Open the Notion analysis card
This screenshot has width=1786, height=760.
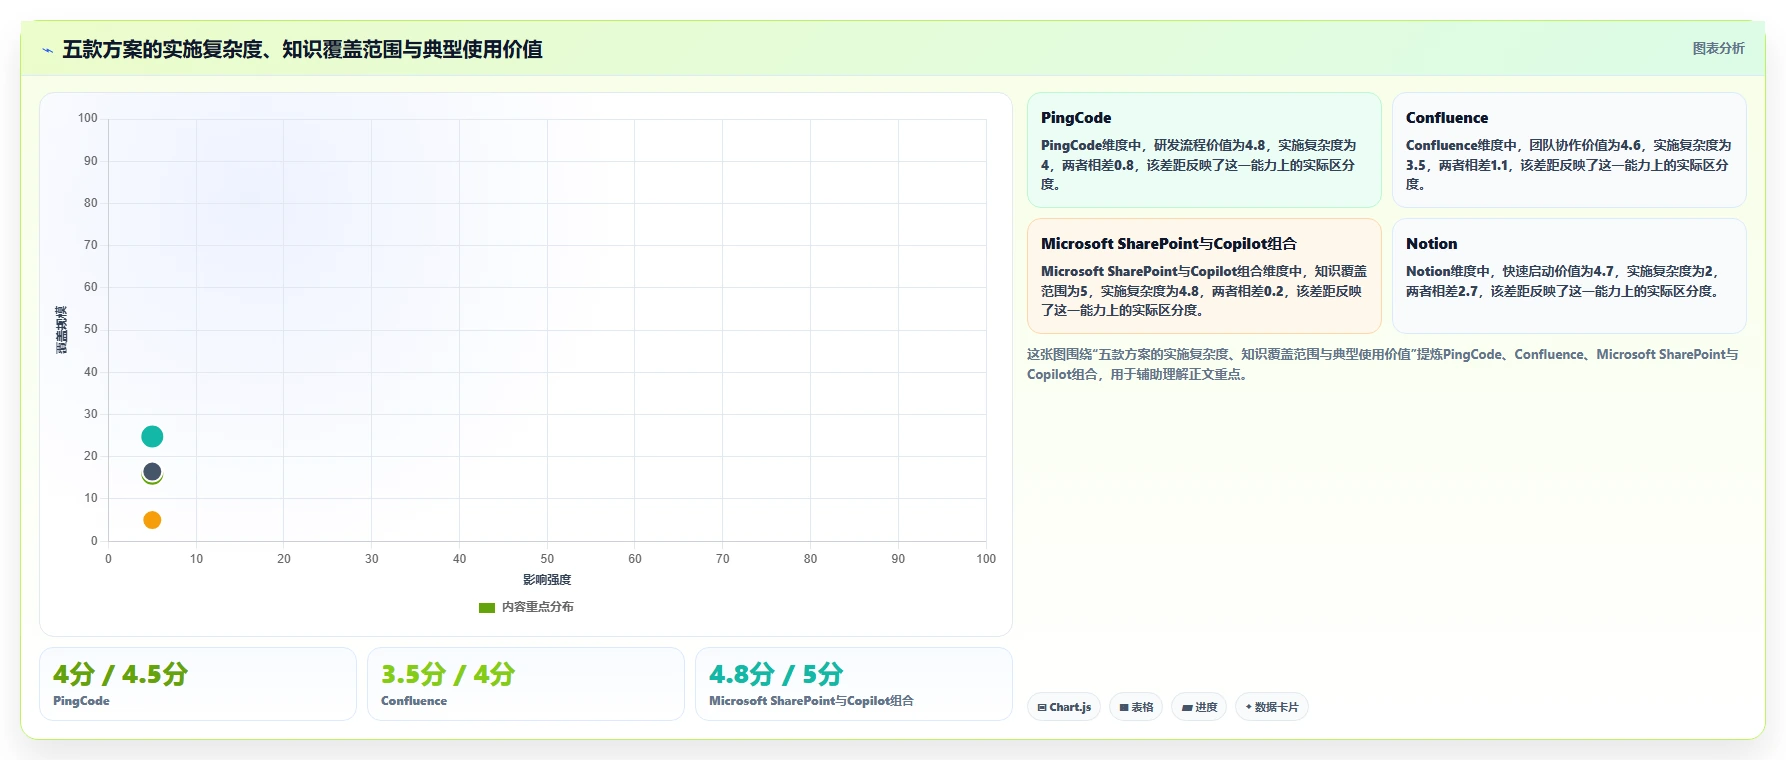(1569, 276)
